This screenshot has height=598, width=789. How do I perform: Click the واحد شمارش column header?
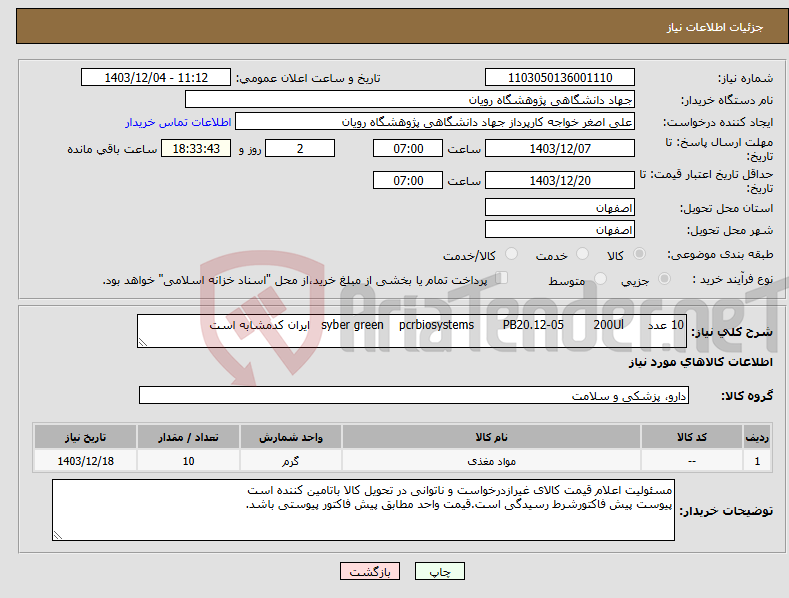coord(291,437)
